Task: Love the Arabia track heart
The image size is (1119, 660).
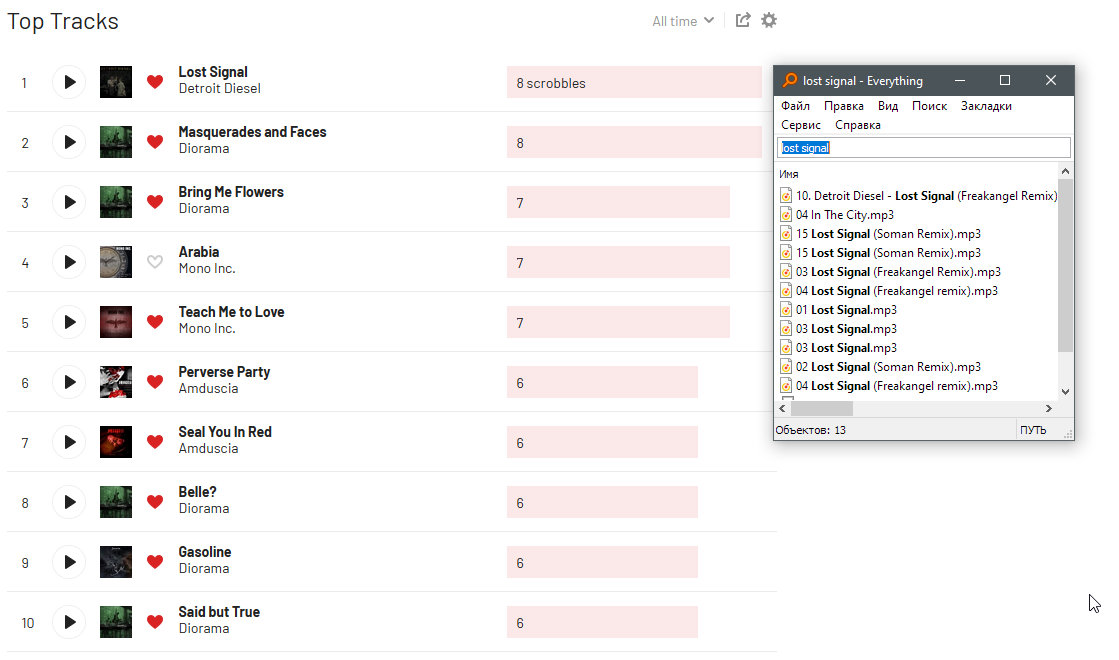Action: [155, 262]
